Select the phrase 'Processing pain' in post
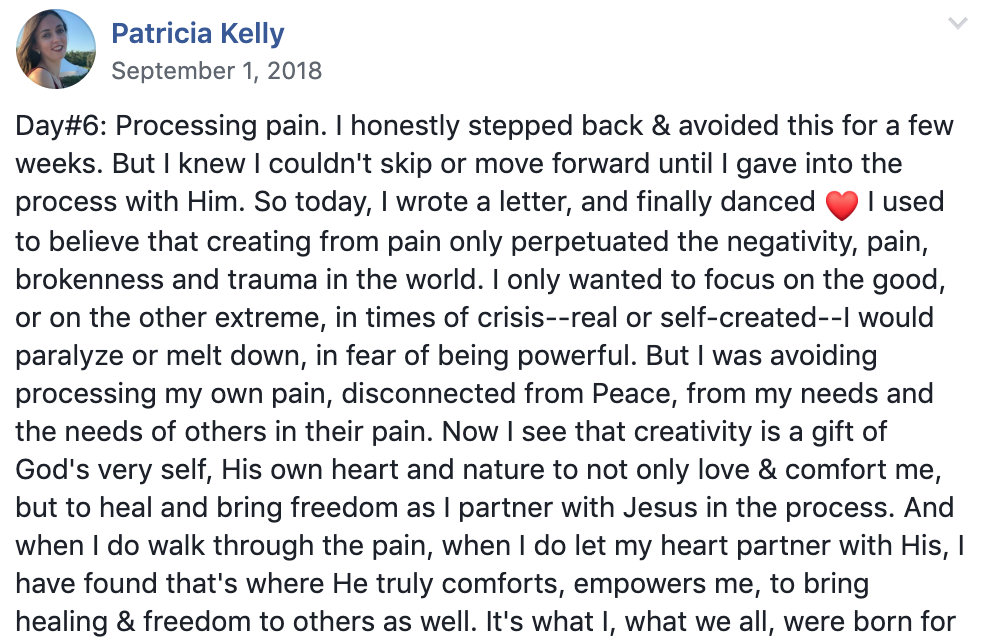 [x=221, y=126]
